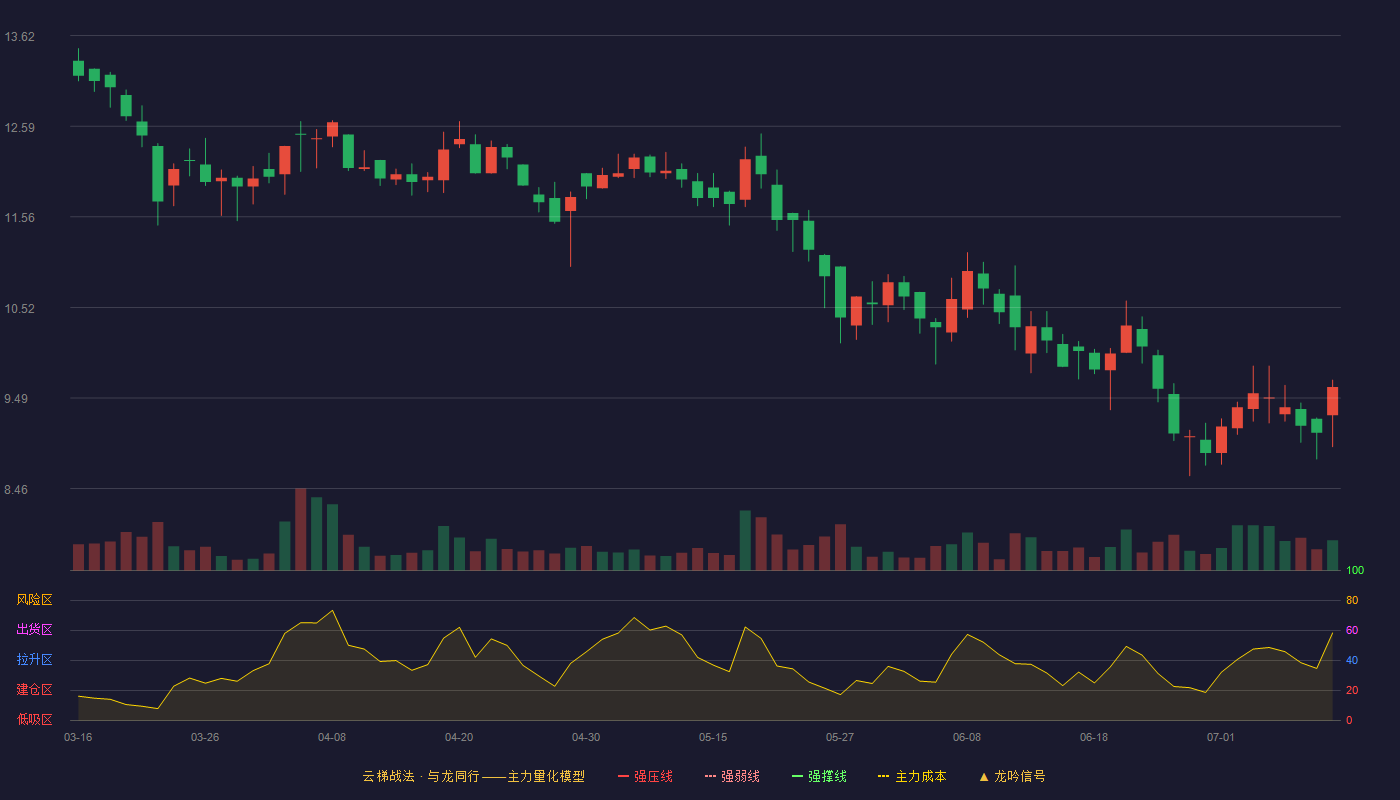Image resolution: width=1400 pixels, height=800 pixels.
Task: Click the 13.62 price axis label
Action: tap(19, 37)
